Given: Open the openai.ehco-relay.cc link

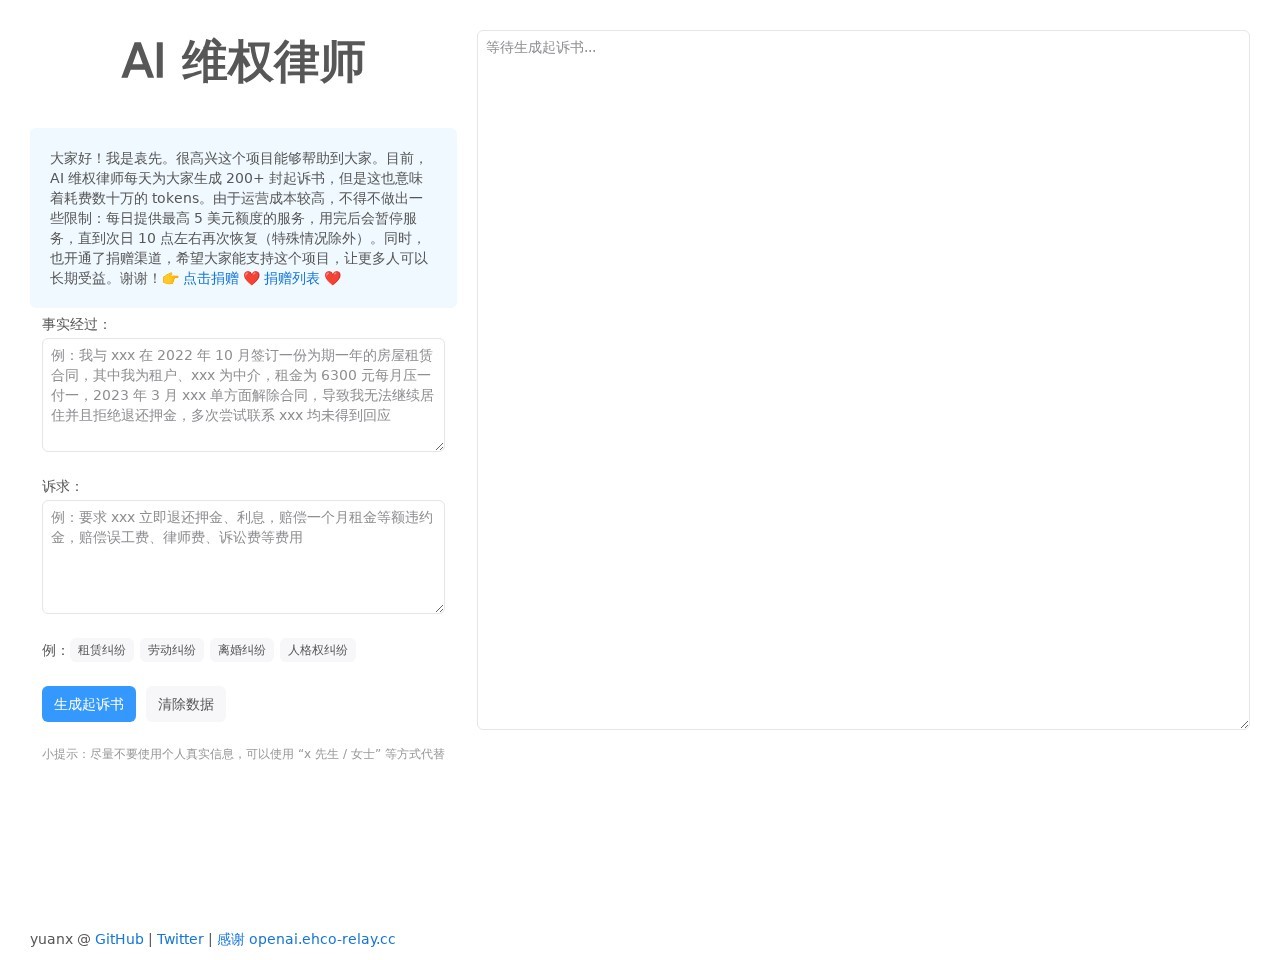Looking at the screenshot, I should coord(322,939).
